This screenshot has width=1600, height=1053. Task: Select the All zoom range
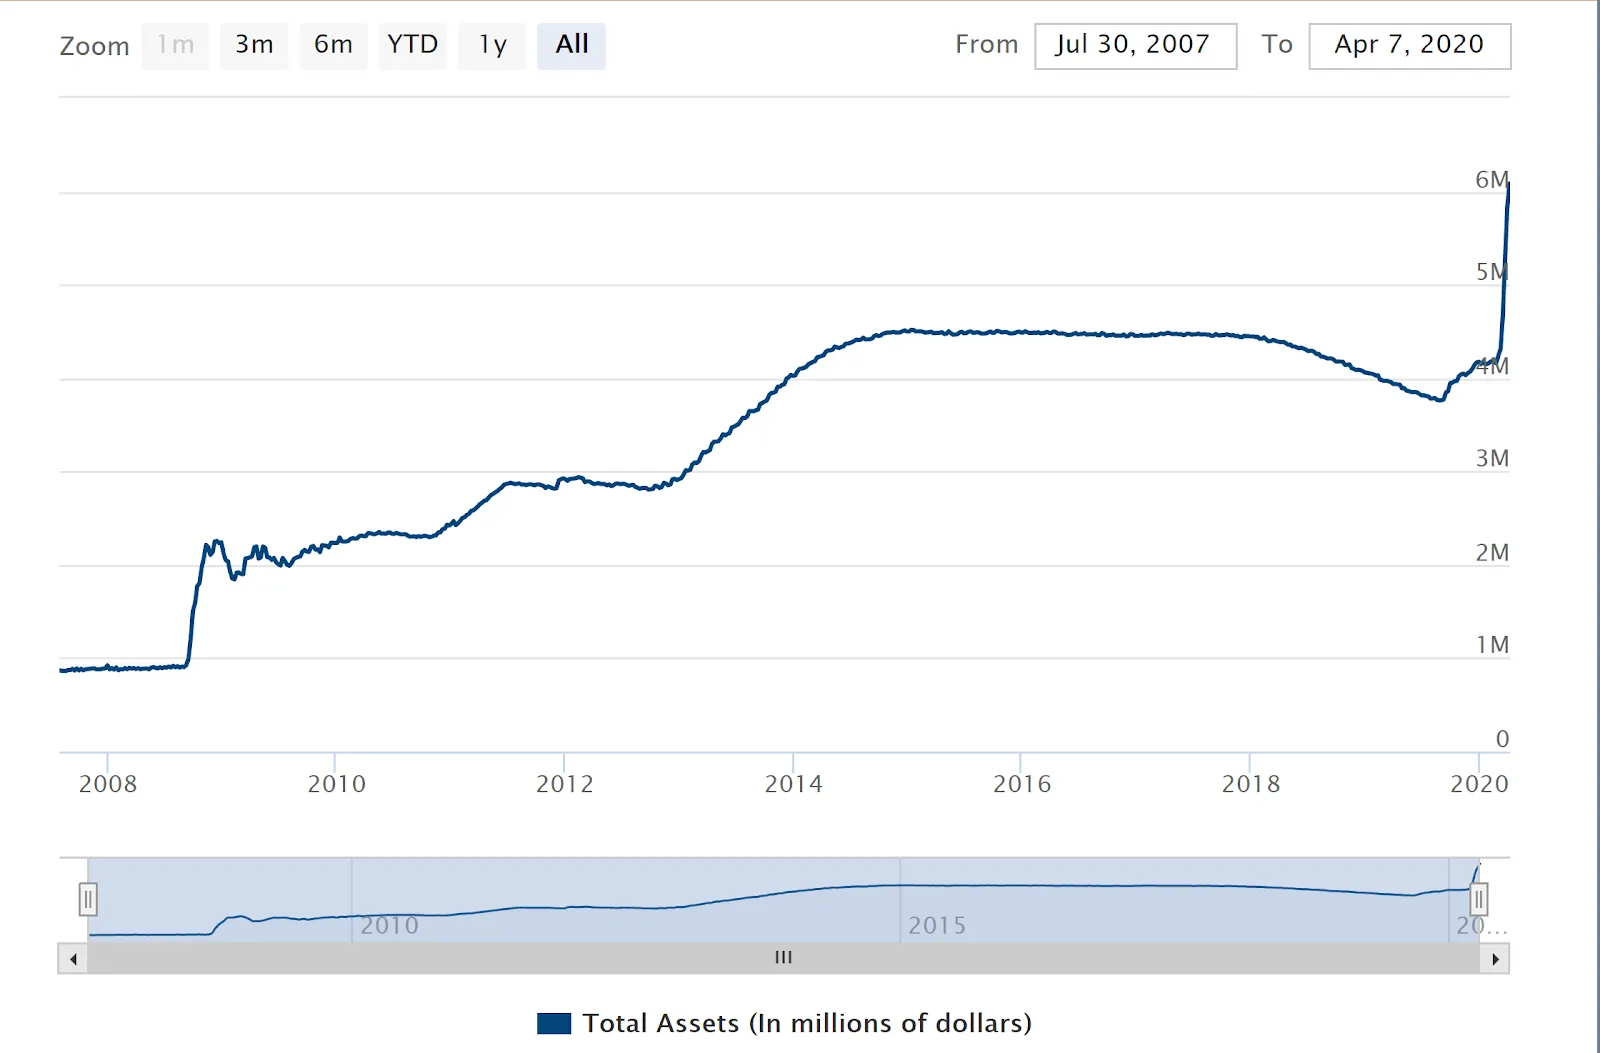tap(571, 45)
